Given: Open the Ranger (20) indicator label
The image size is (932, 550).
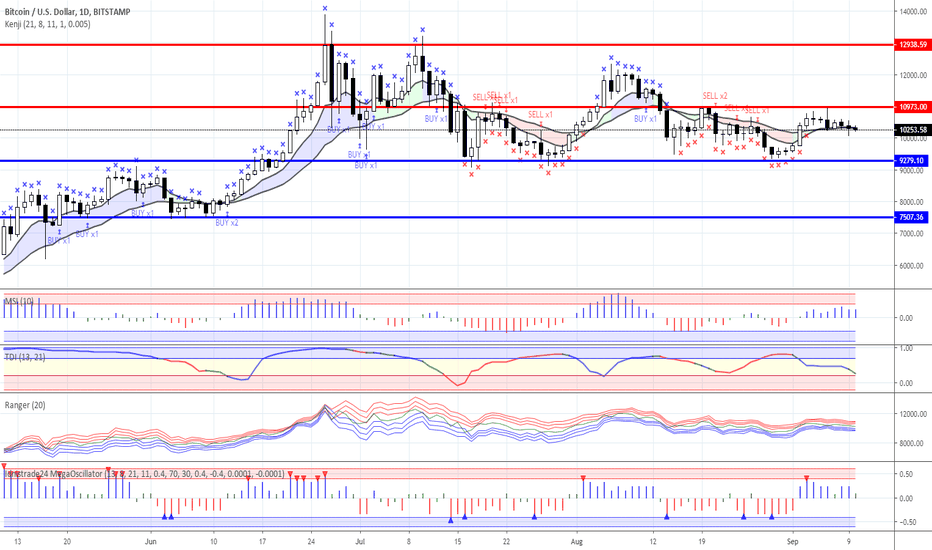Looking at the screenshot, I should tap(25, 405).
